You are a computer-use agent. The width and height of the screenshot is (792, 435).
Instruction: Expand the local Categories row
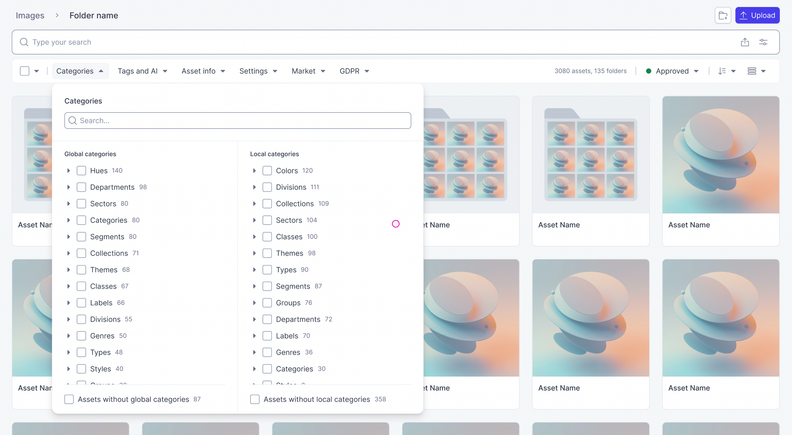click(254, 369)
